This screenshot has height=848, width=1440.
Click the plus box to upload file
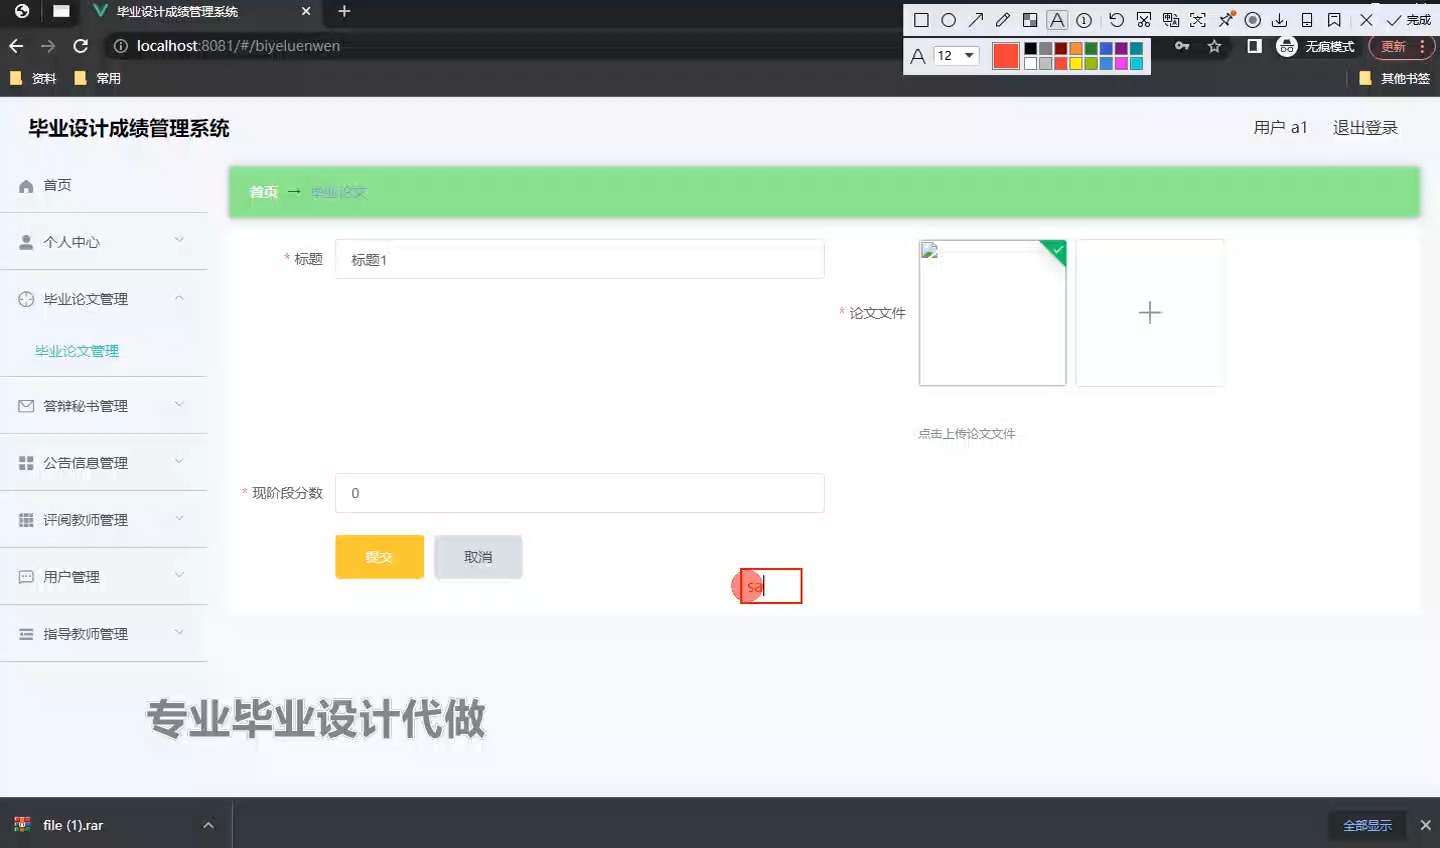(x=1150, y=313)
